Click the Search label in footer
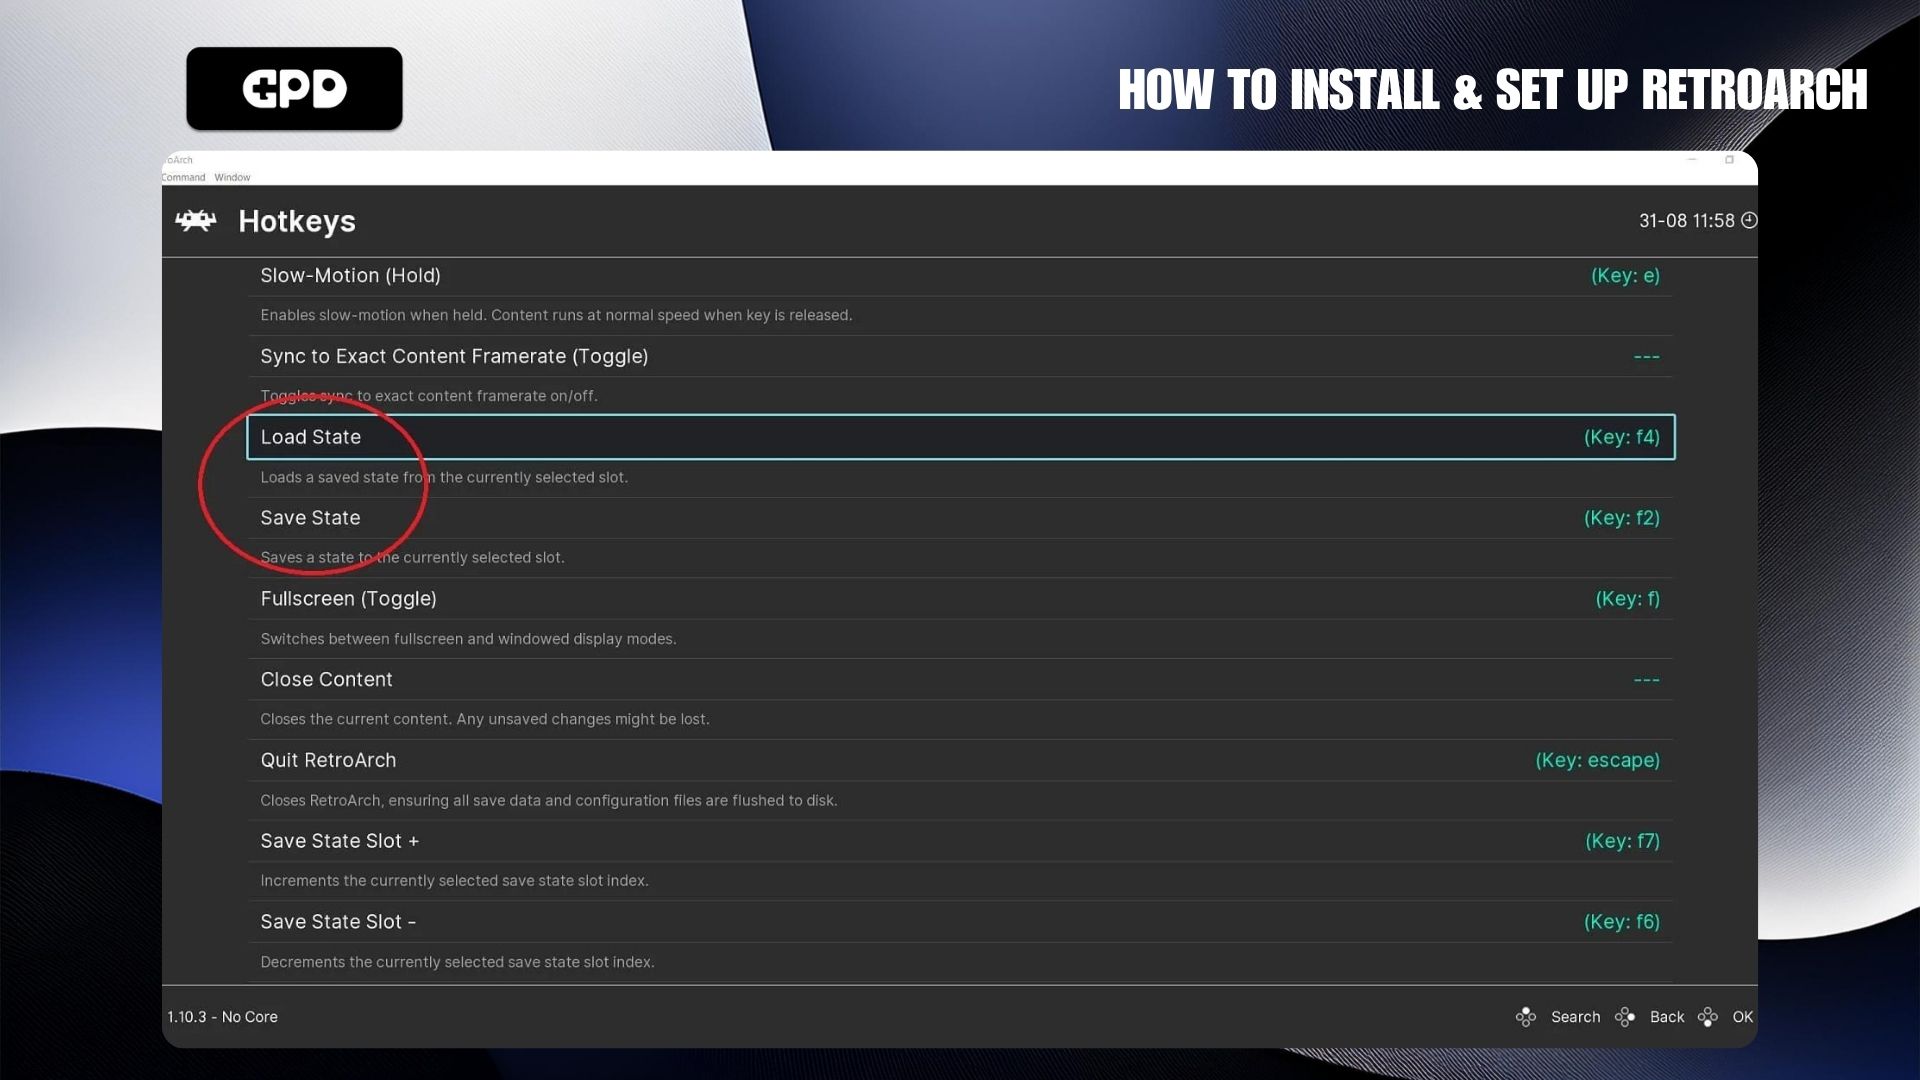The height and width of the screenshot is (1080, 1920). coord(1575,1017)
